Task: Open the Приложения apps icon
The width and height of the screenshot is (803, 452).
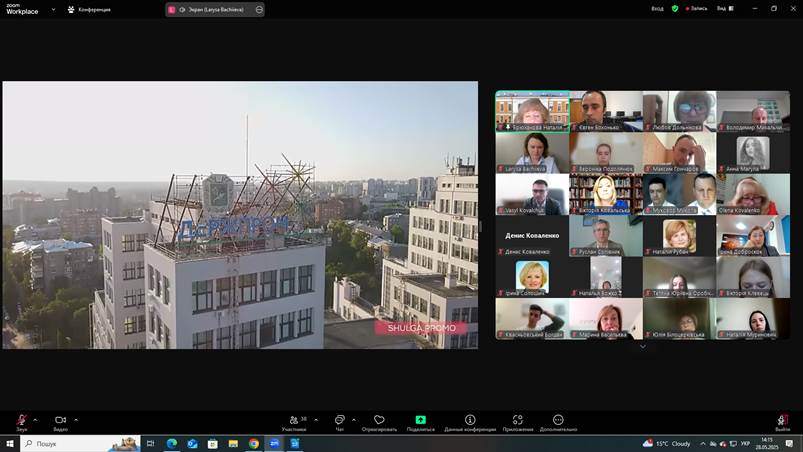Action: pyautogui.click(x=518, y=420)
